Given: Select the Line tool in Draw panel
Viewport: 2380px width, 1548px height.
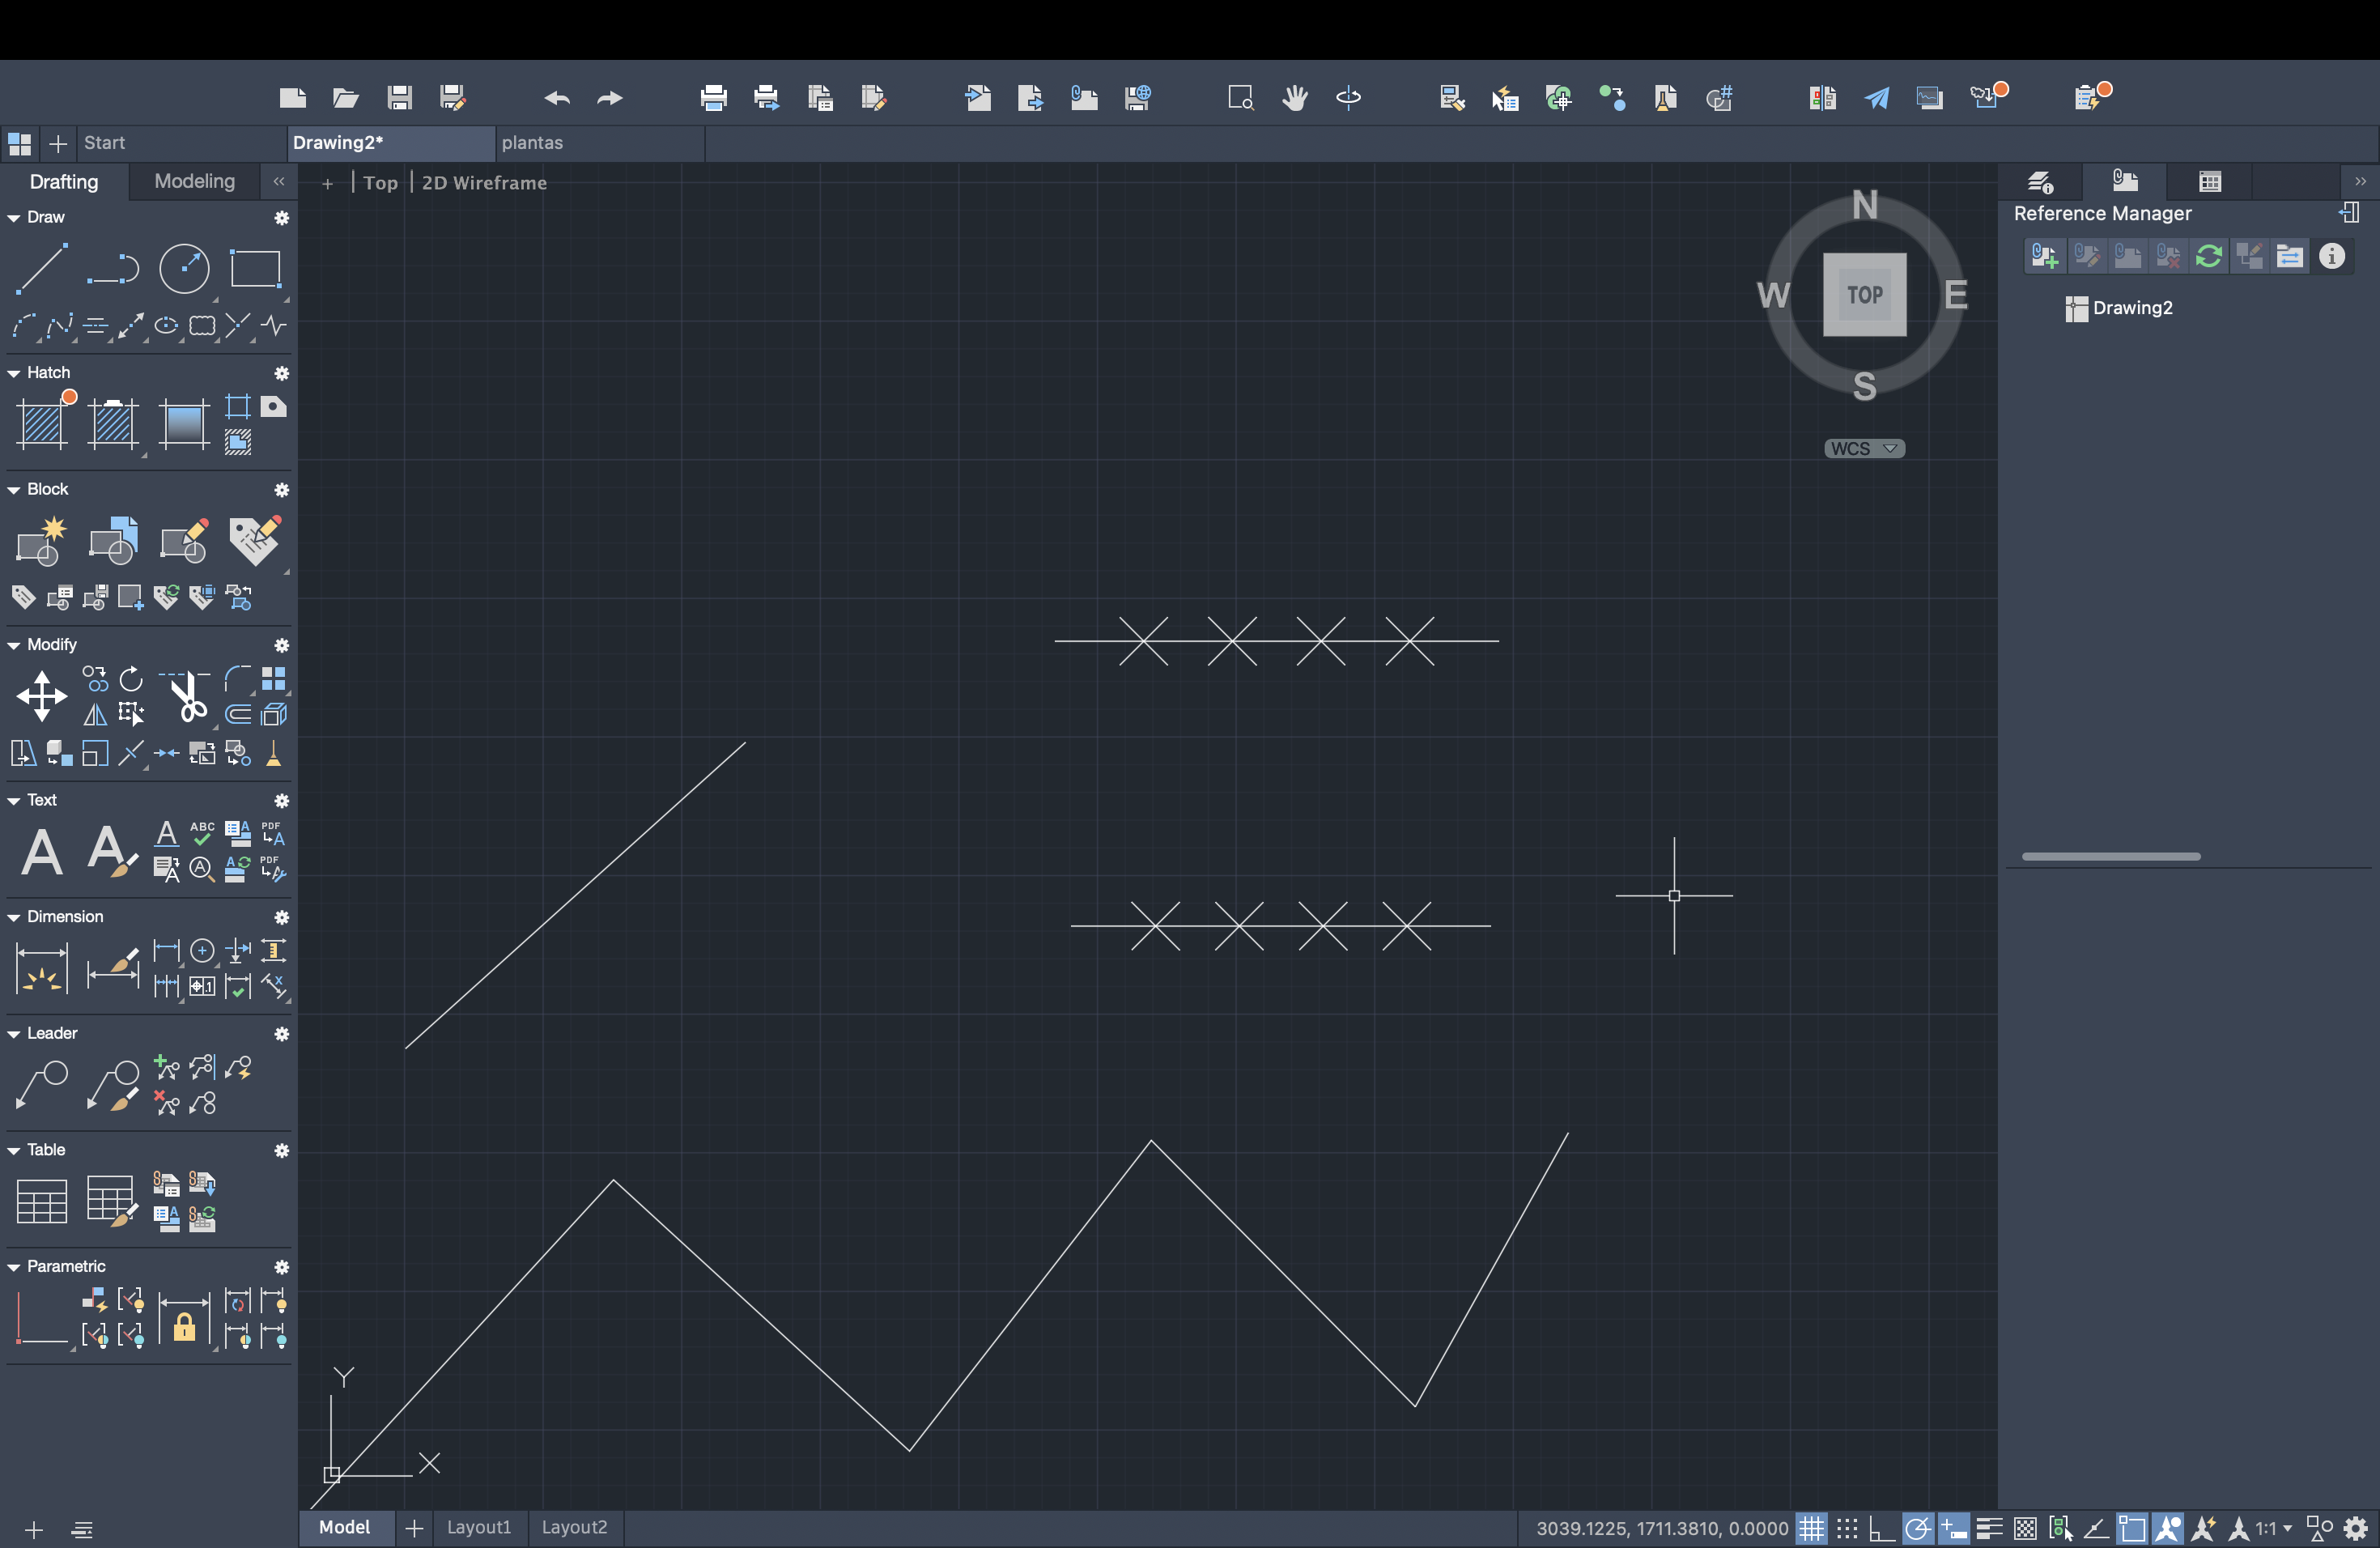Looking at the screenshot, I should [41, 268].
